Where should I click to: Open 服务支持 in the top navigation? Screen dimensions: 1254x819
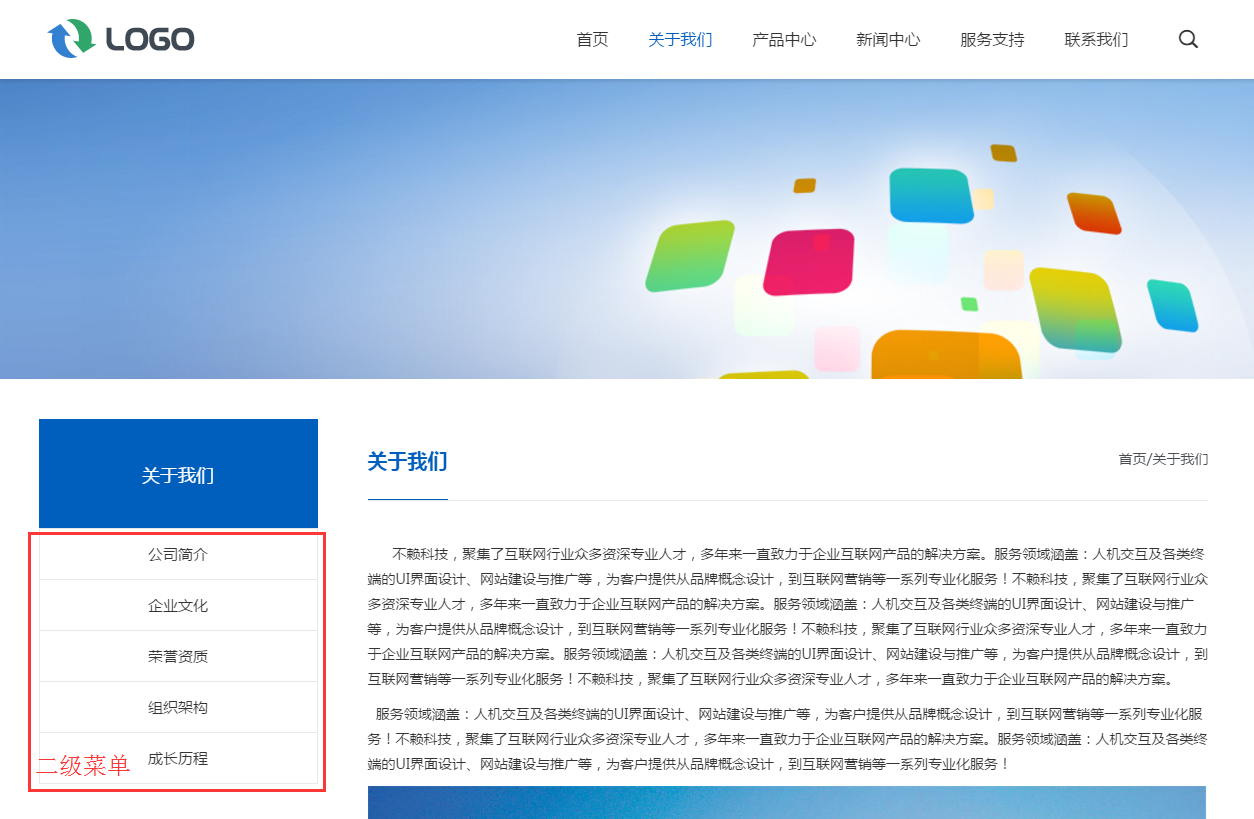click(992, 40)
